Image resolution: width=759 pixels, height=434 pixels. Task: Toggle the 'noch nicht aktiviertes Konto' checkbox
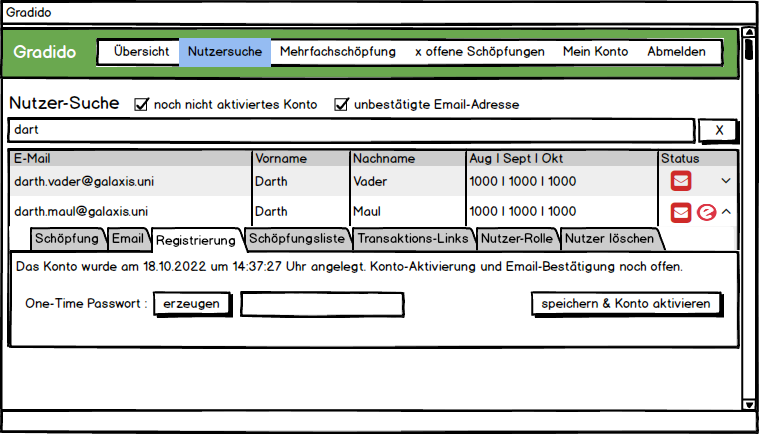click(141, 104)
